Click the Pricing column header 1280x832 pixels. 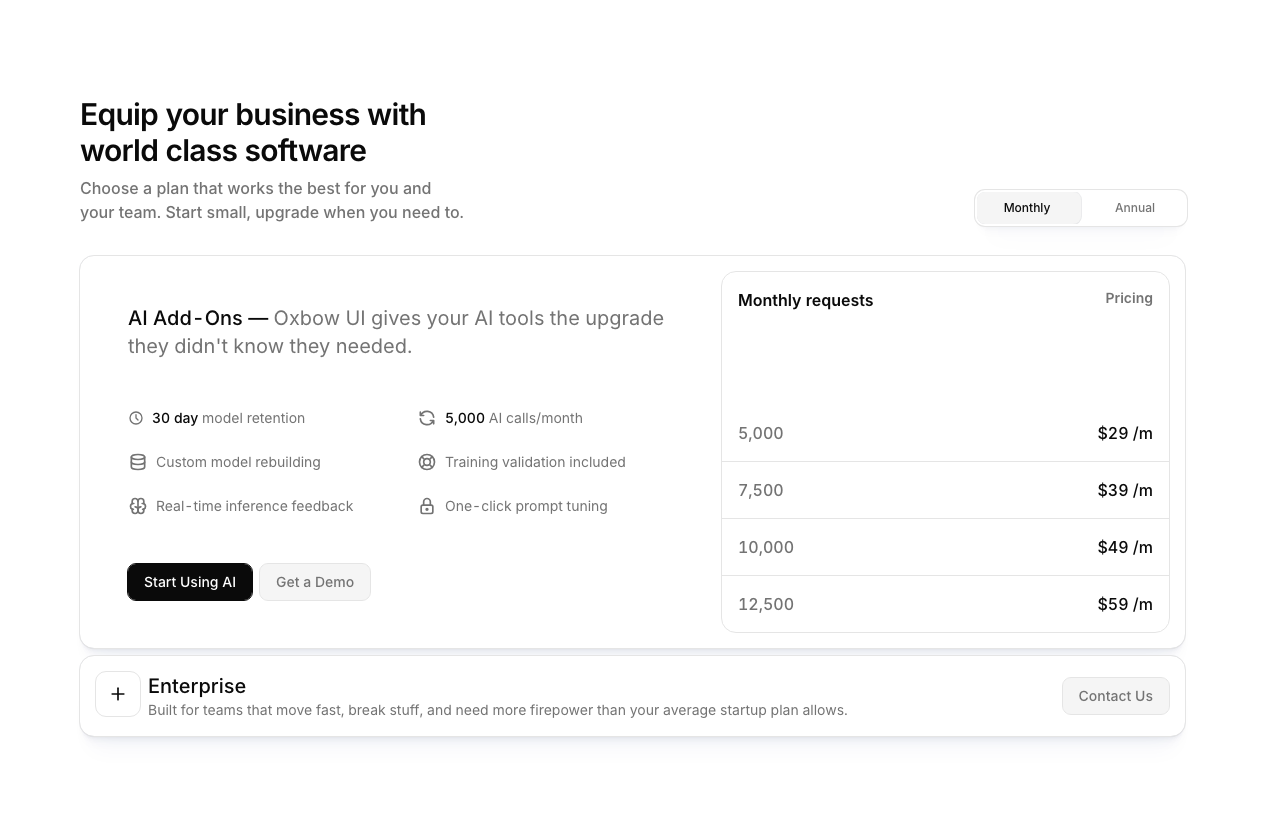1128,298
